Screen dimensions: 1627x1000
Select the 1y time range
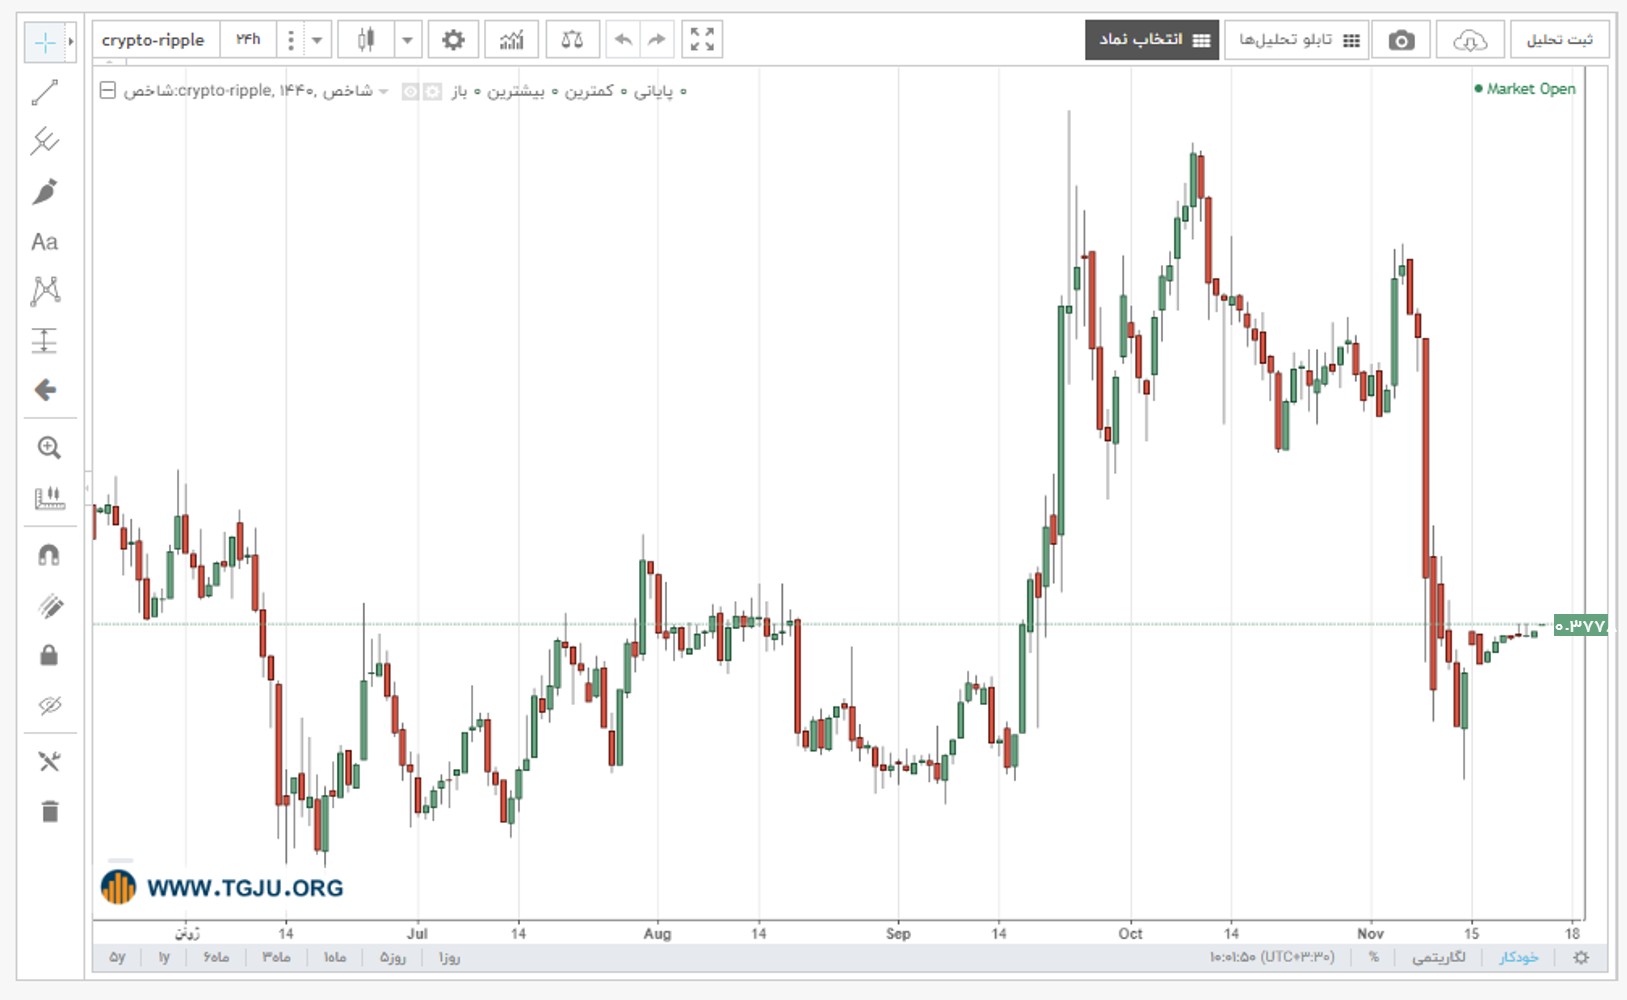click(x=164, y=957)
